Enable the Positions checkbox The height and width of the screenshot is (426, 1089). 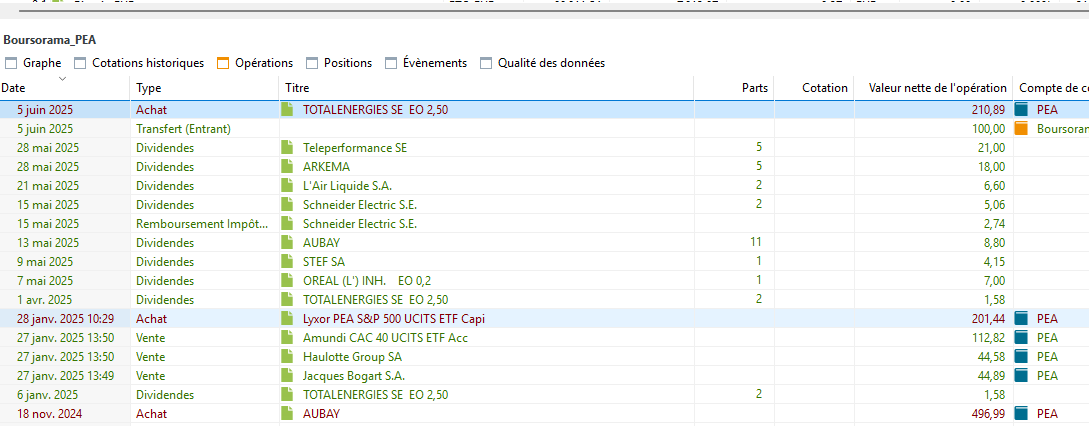[x=312, y=63]
